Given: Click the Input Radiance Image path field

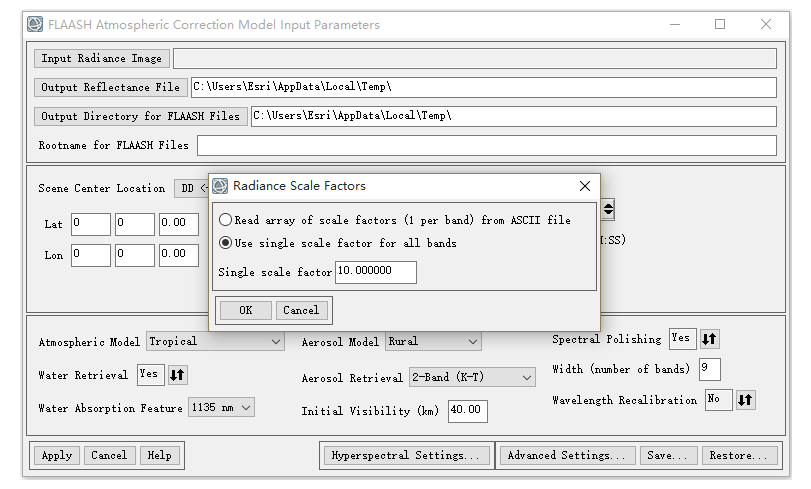Looking at the screenshot, I should click(x=475, y=58).
